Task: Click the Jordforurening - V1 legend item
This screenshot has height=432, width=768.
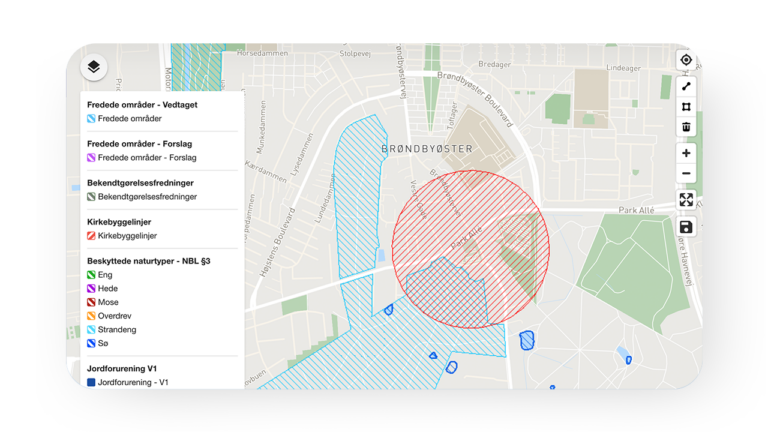Action: [x=133, y=382]
